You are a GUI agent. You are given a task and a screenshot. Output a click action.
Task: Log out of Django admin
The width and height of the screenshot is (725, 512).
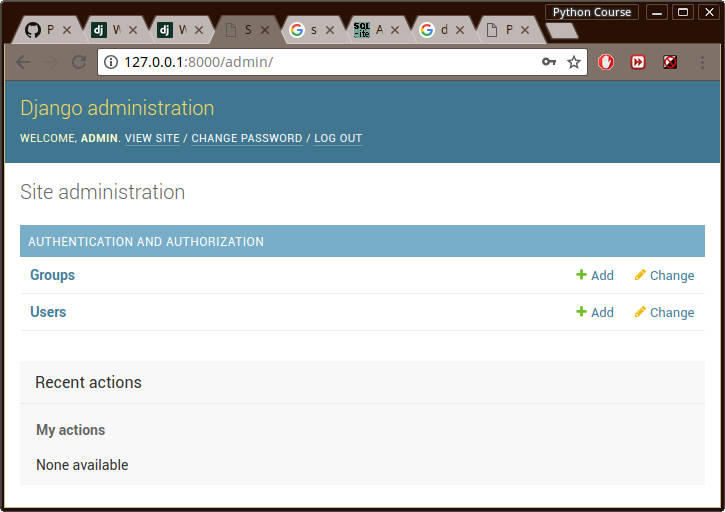pyautogui.click(x=338, y=138)
